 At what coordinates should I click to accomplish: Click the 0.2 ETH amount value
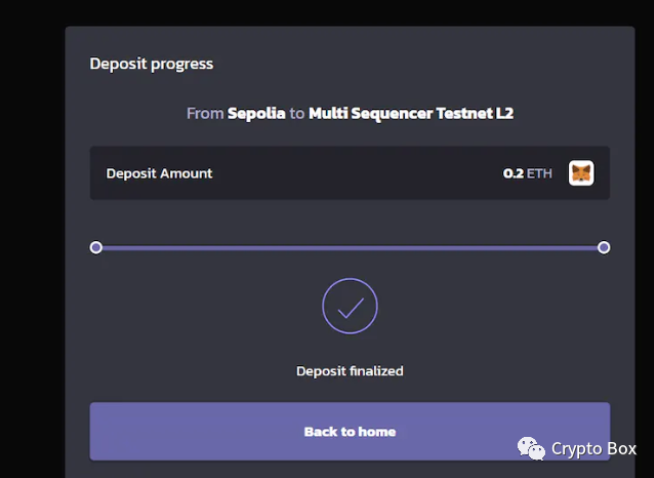click(x=527, y=173)
